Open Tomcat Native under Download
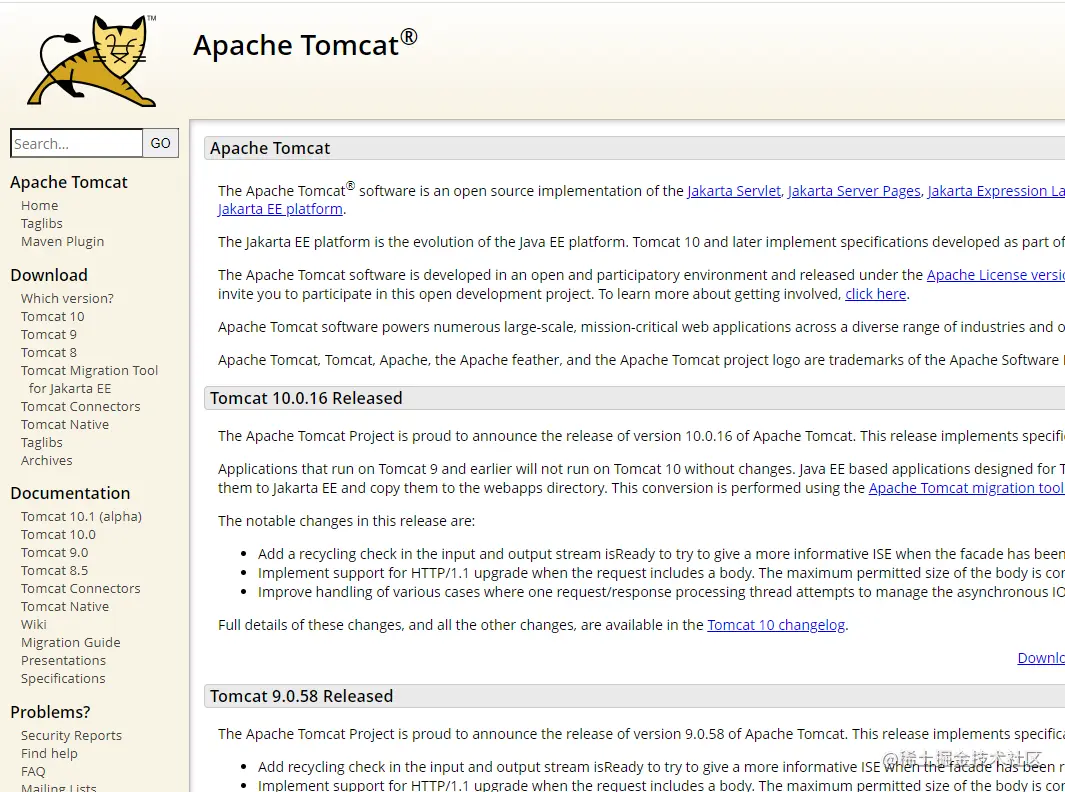 (x=65, y=425)
